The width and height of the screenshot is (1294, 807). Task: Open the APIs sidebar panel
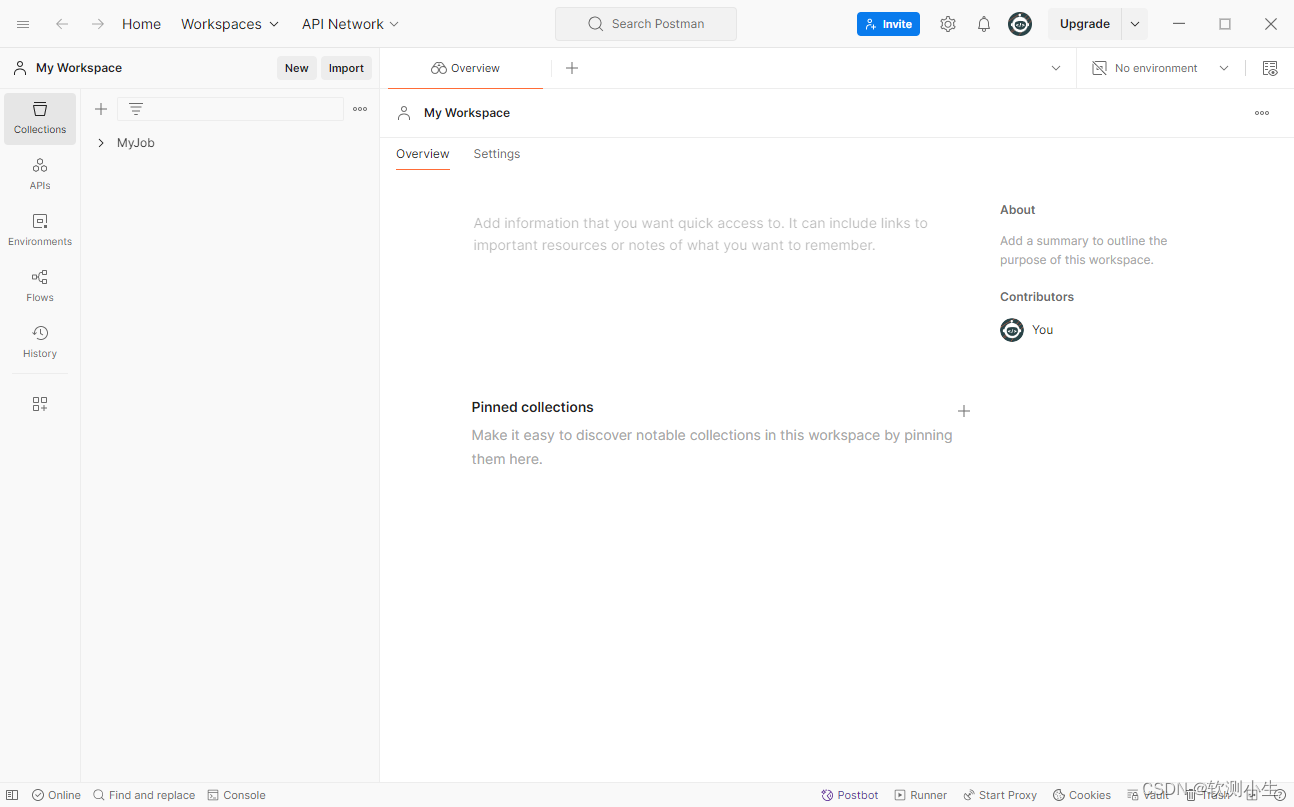(x=40, y=174)
